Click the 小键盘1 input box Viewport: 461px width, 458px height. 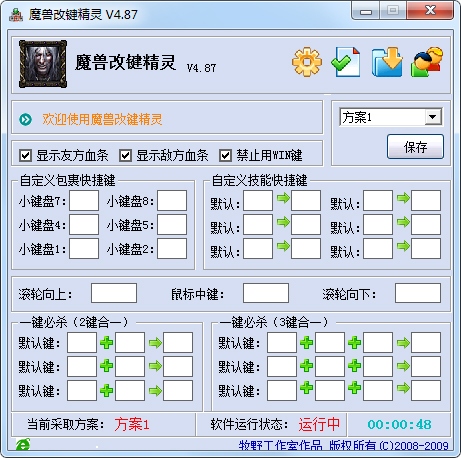tap(84, 249)
